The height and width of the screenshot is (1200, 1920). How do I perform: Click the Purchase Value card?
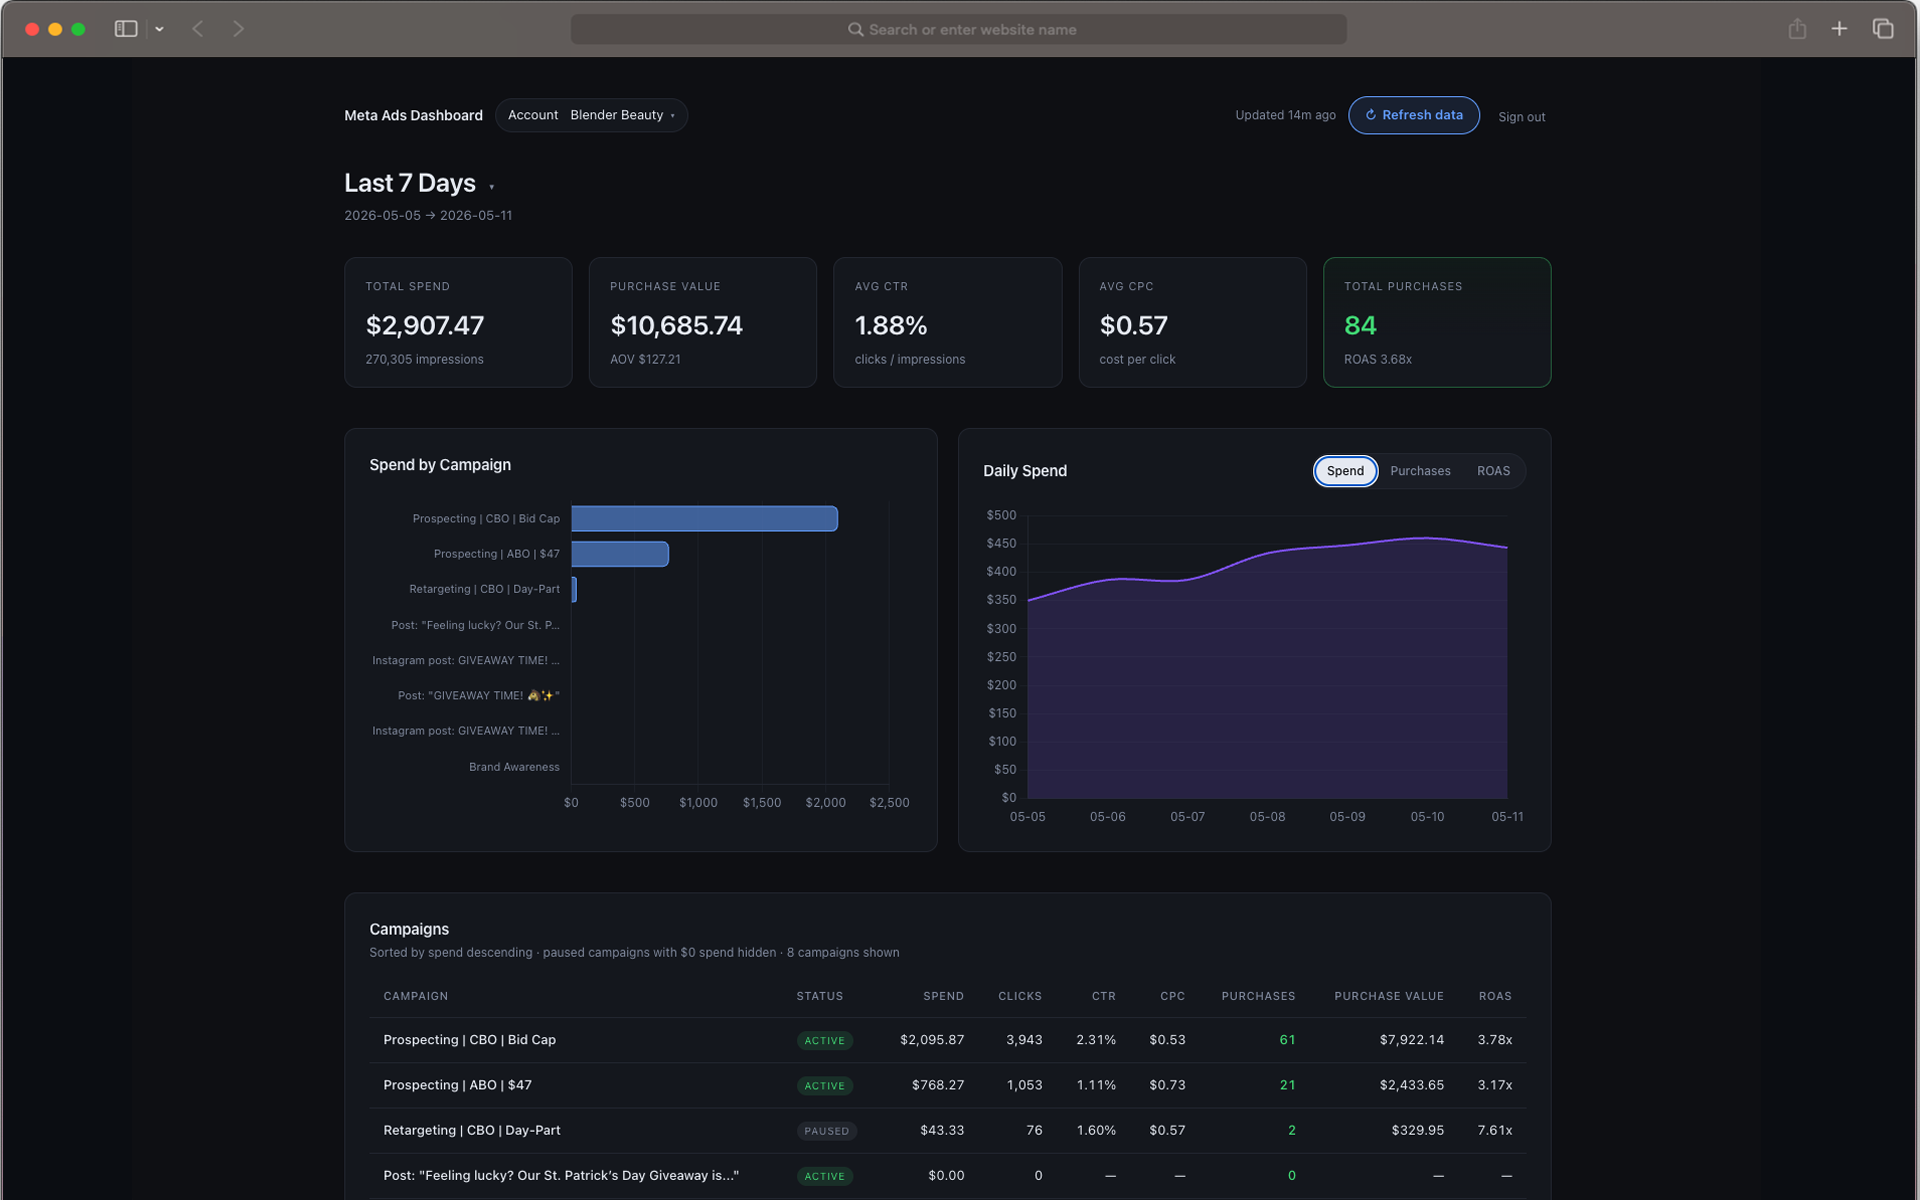[703, 322]
